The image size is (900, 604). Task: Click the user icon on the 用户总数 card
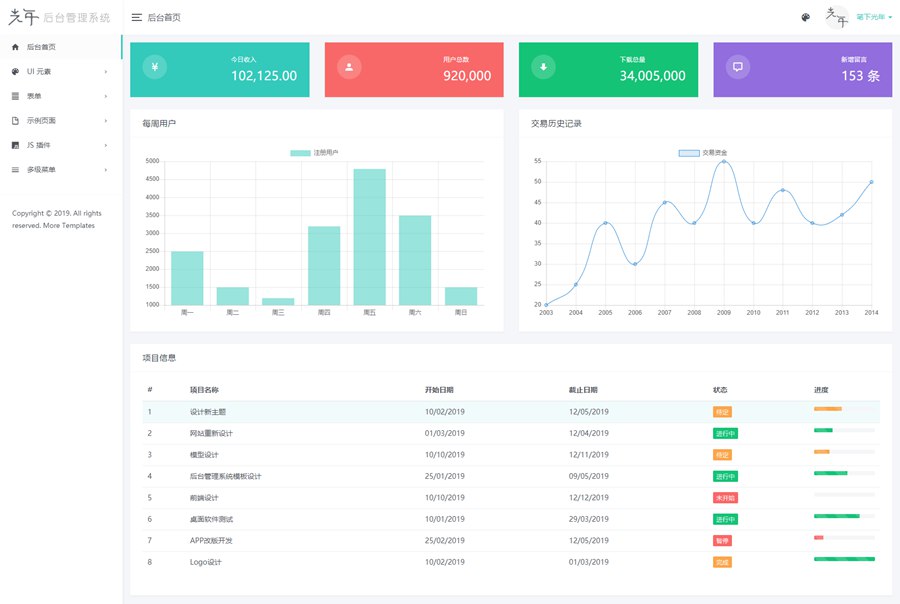pyautogui.click(x=349, y=67)
